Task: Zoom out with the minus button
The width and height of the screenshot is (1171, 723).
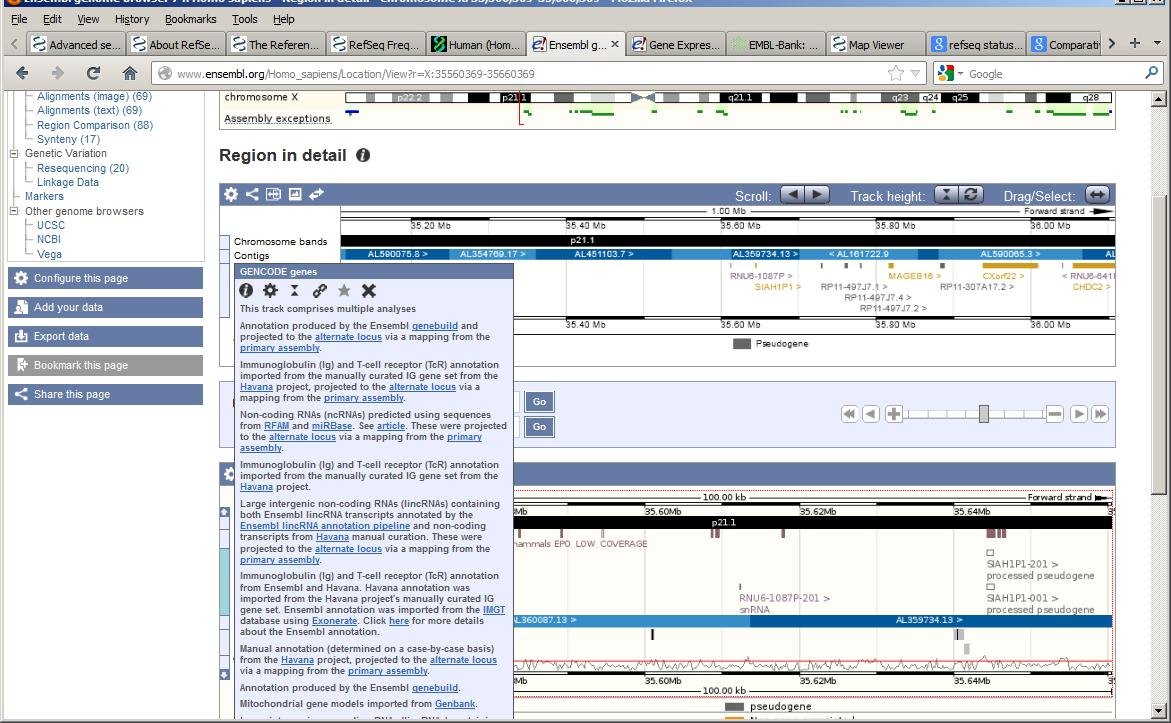Action: tap(1054, 414)
